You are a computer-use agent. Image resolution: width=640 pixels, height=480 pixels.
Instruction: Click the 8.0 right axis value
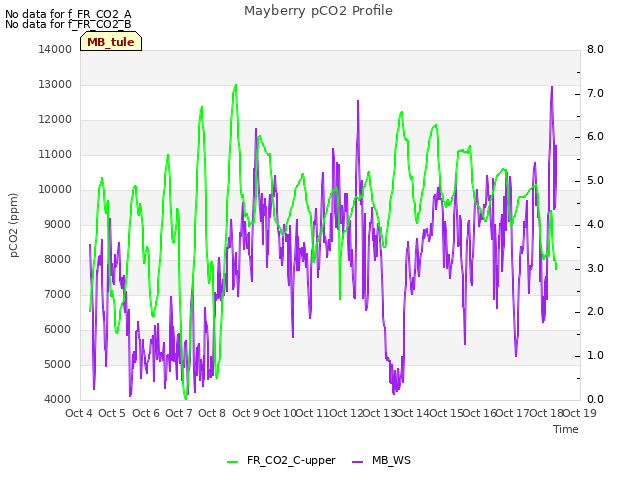point(595,49)
